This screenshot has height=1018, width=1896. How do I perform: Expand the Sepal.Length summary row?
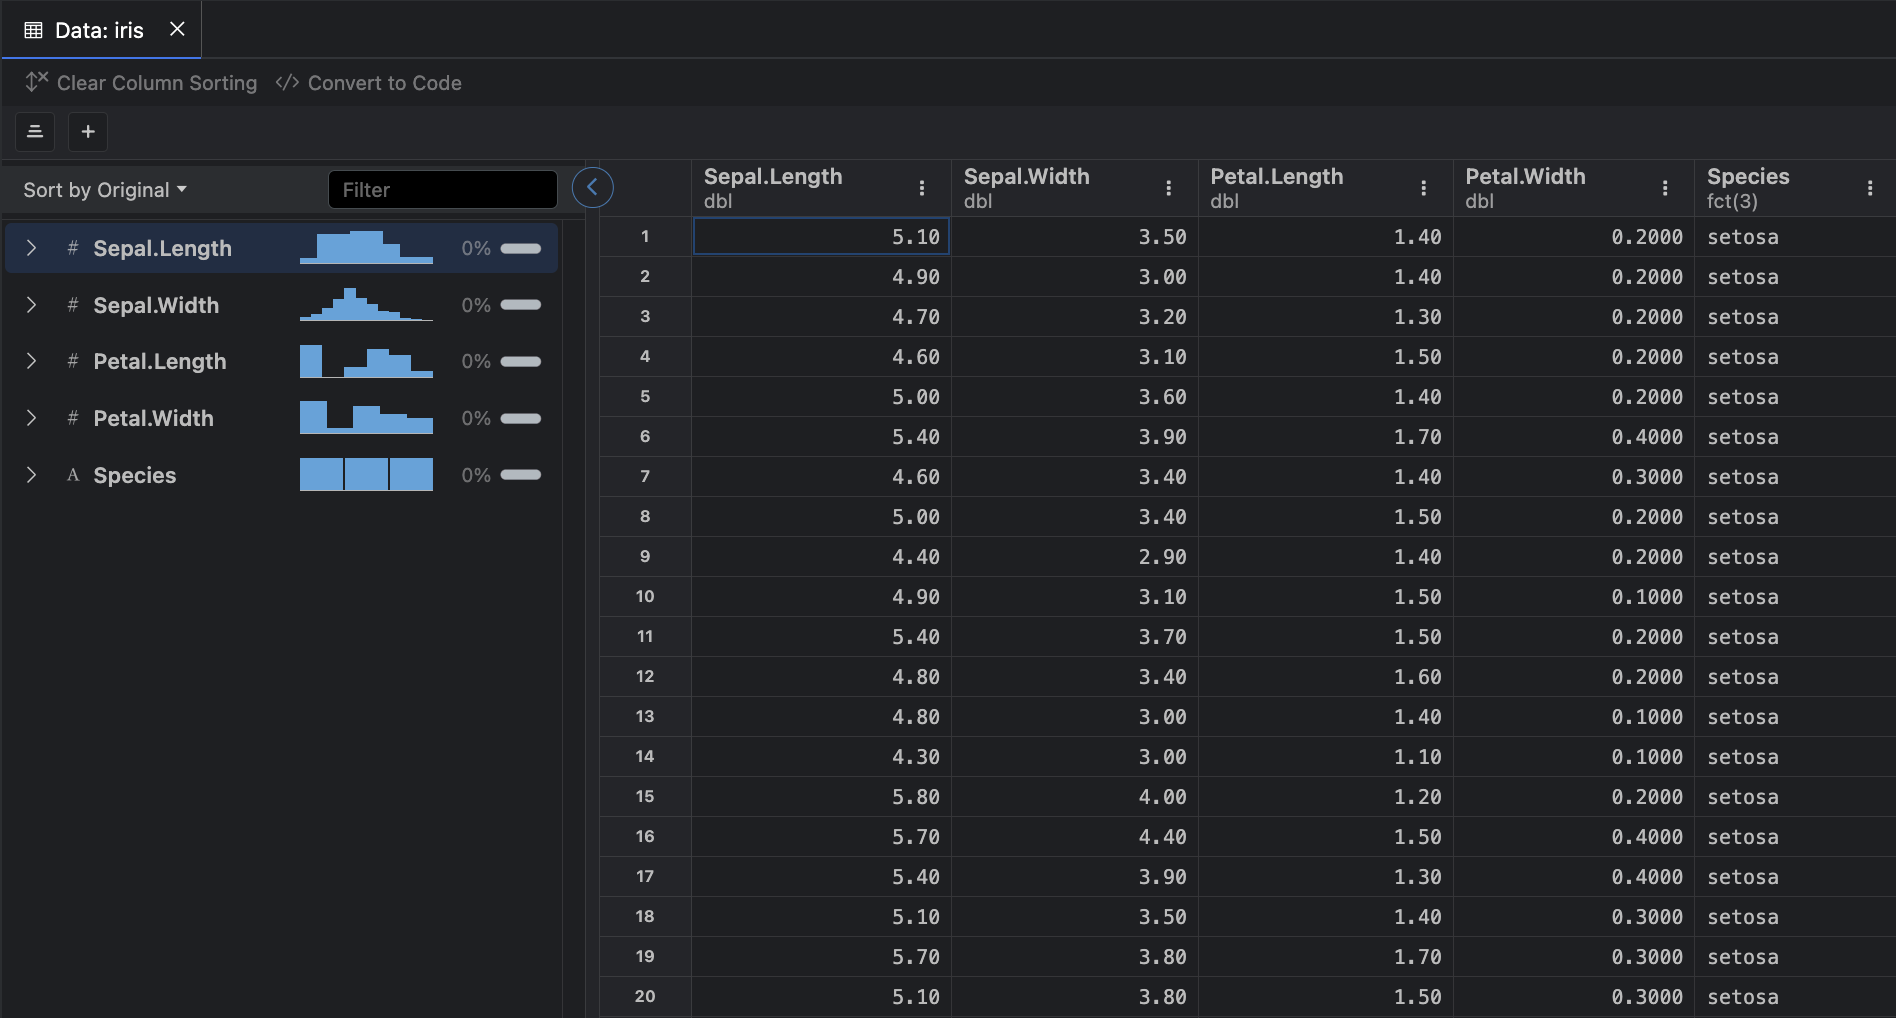(32, 248)
